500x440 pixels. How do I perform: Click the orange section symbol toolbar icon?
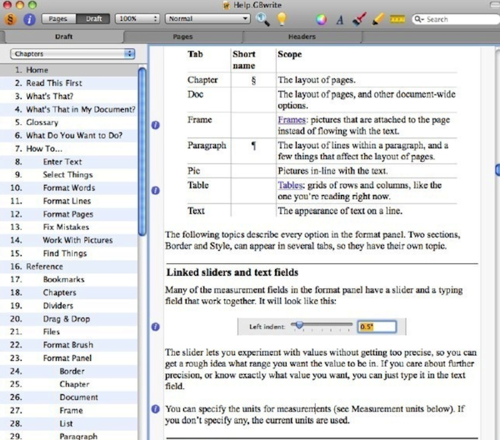coord(10,19)
